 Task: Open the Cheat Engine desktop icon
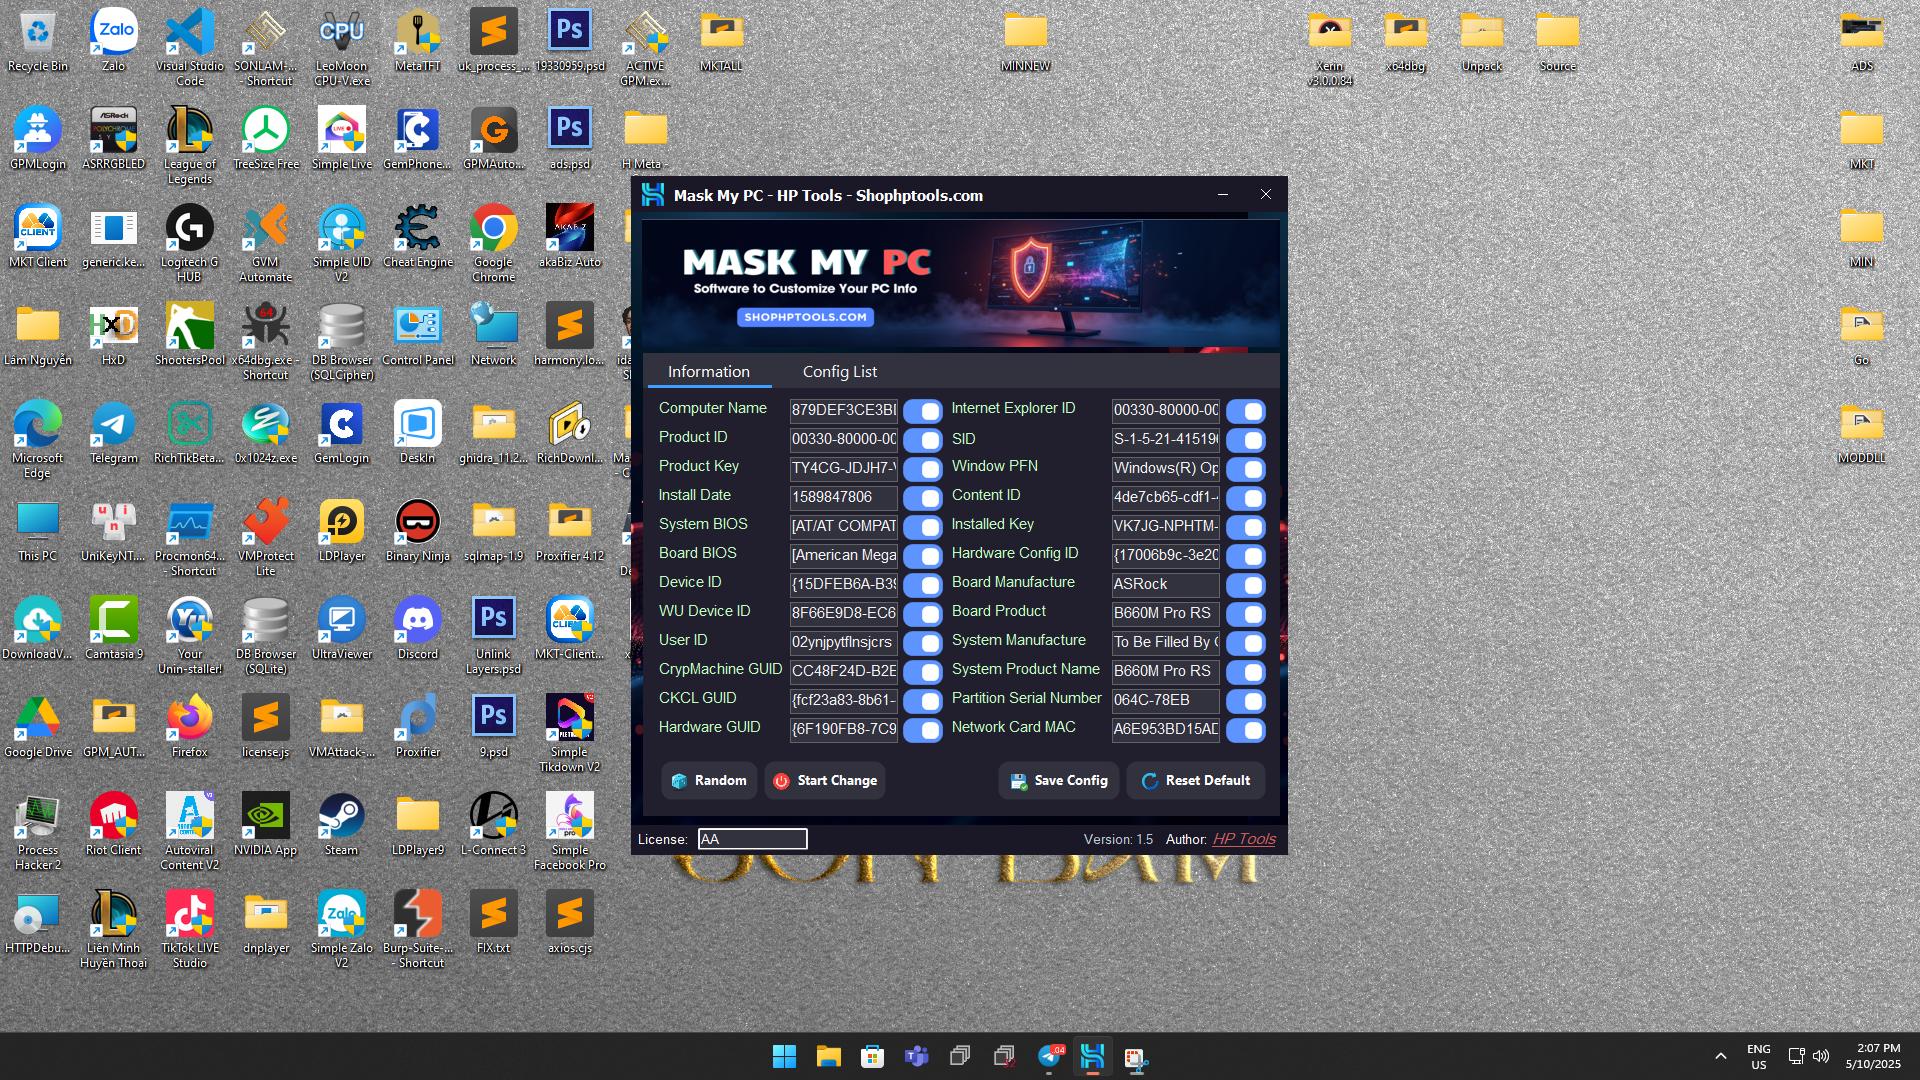pyautogui.click(x=418, y=237)
